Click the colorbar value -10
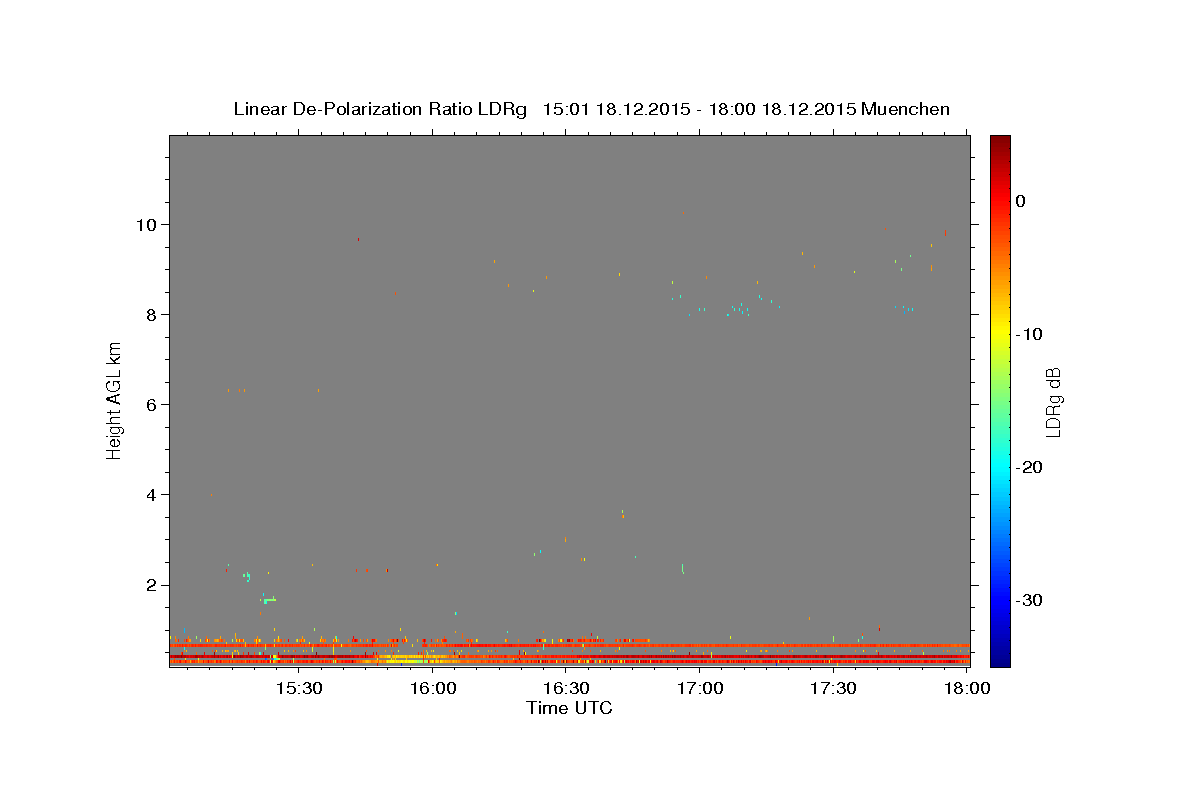Screen dimensions: 1200x800 tap(1029, 334)
